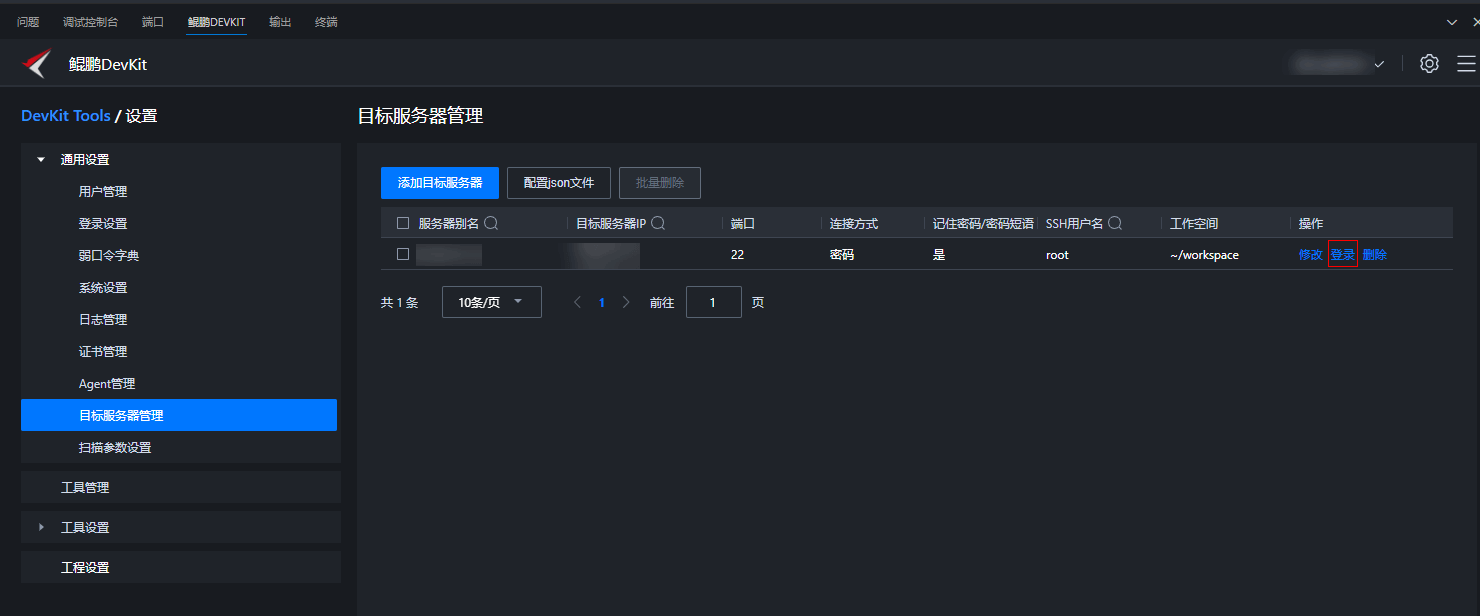Image resolution: width=1480 pixels, height=616 pixels.
Task: Click the 删除 link for the server
Action: point(1375,254)
